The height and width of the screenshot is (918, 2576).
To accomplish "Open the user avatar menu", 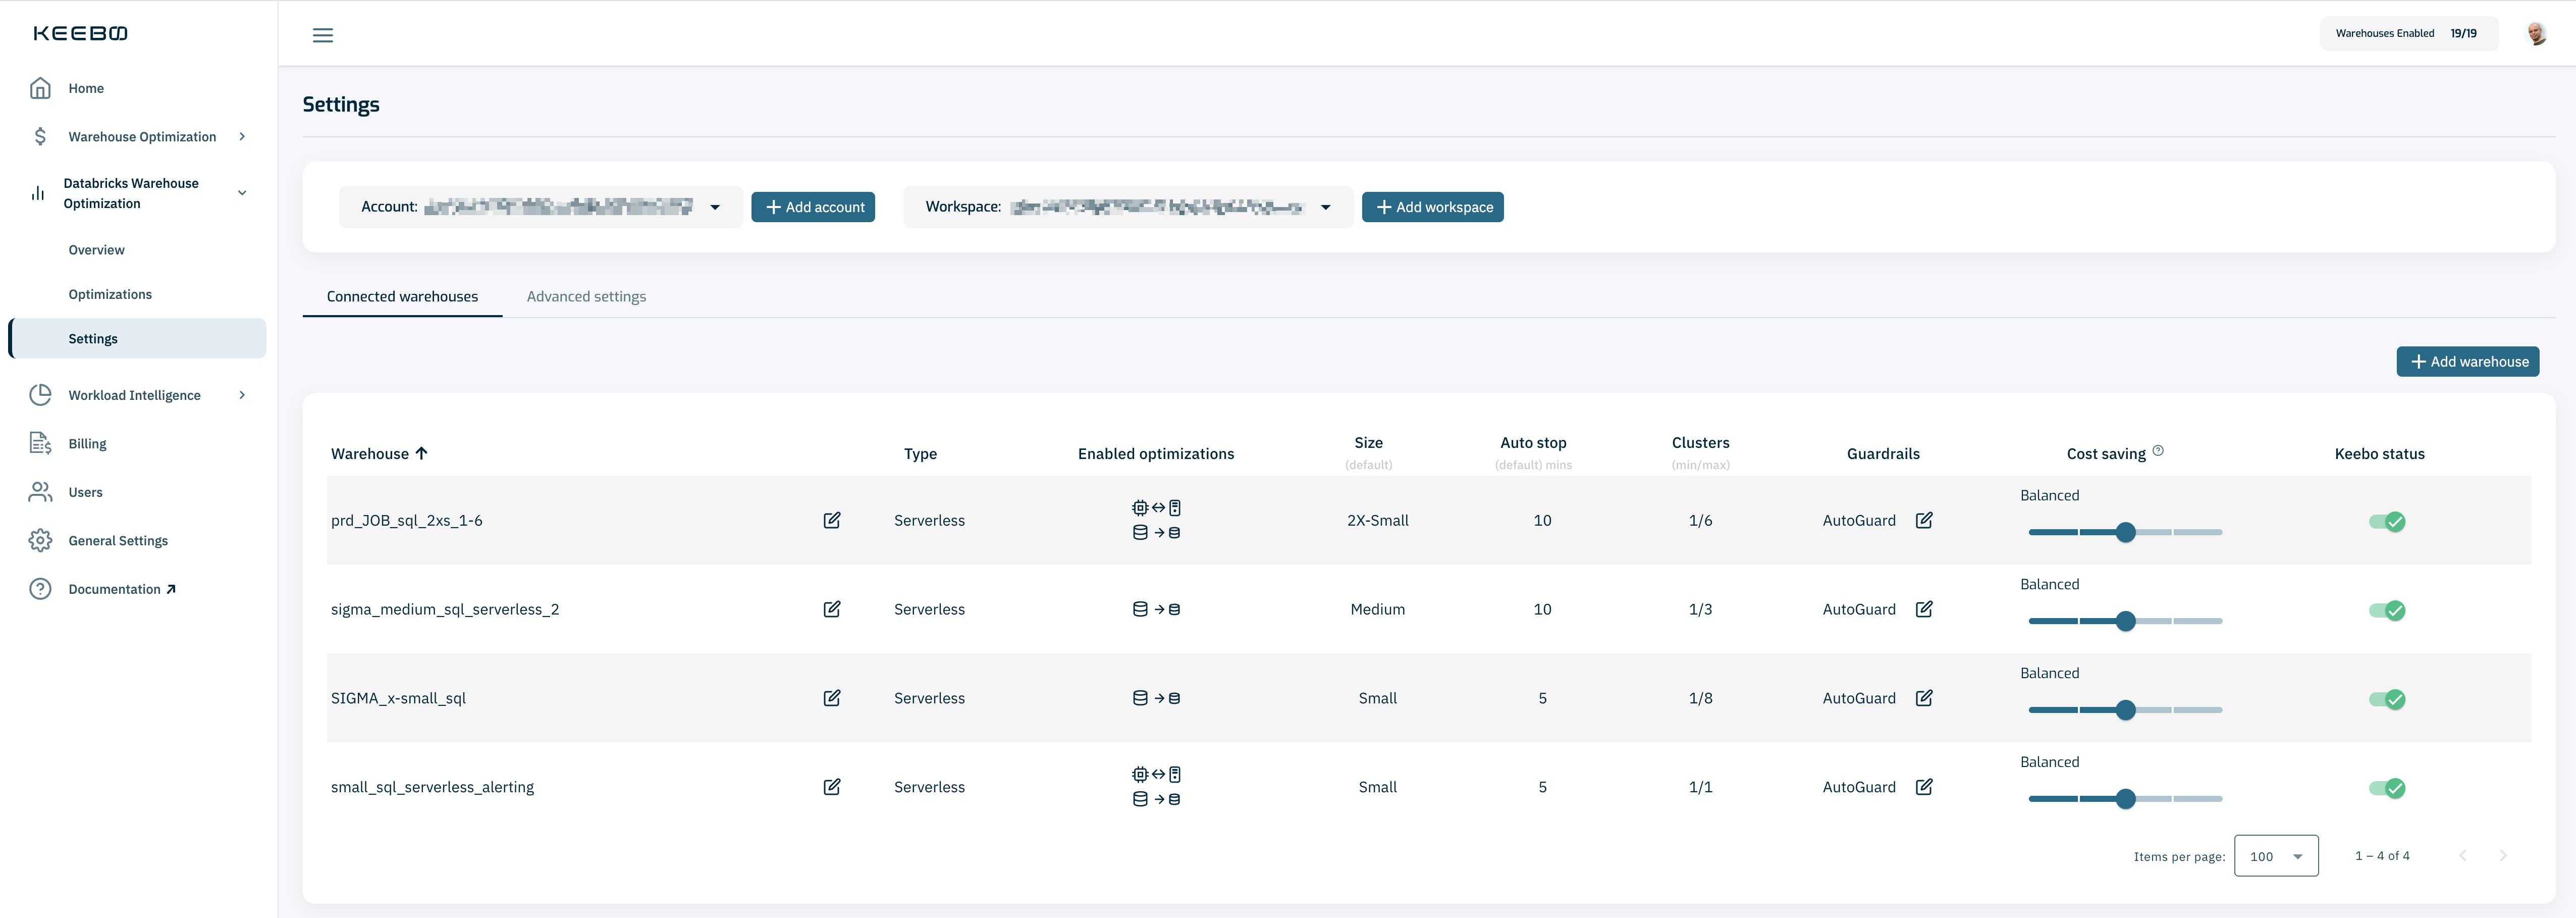I will click(2536, 34).
